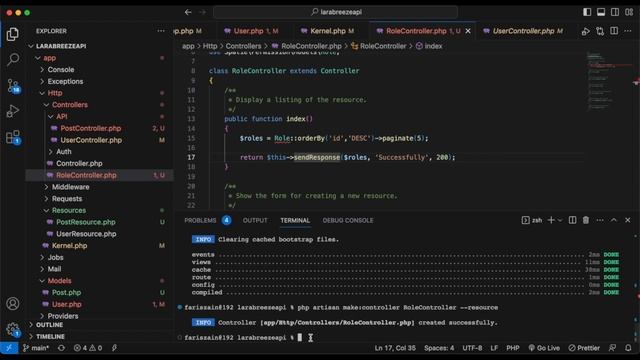This screenshot has width=640, height=360.
Task: Click the remote window status bar icon
Action: (x=9, y=348)
